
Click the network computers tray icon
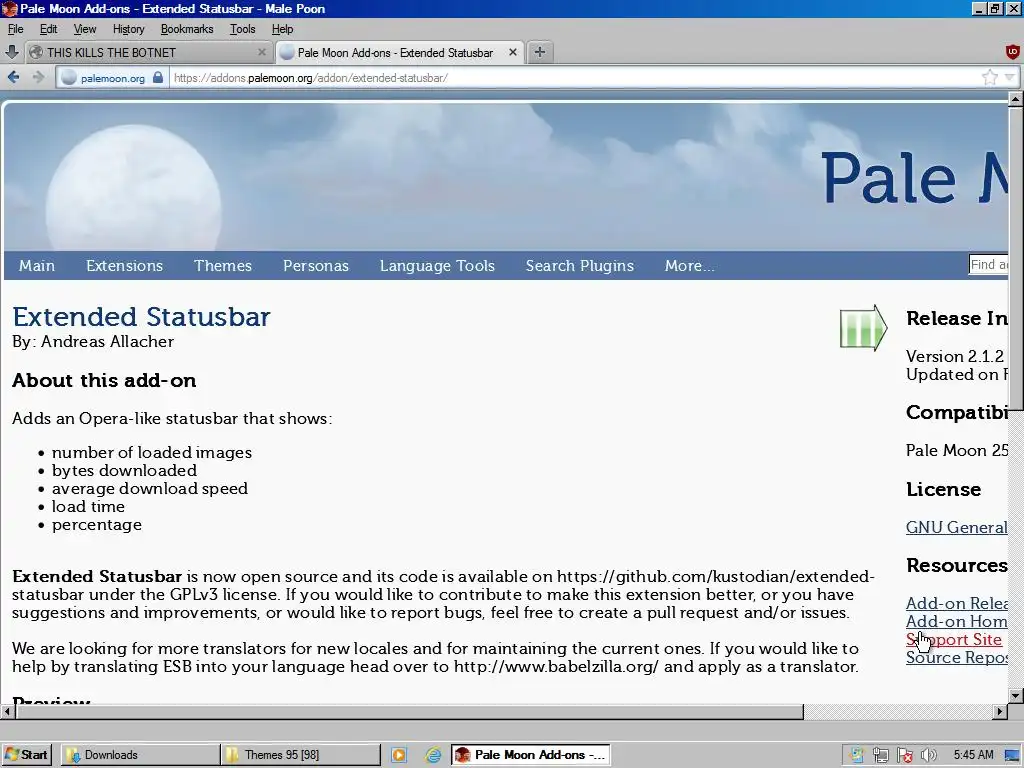(x=880, y=756)
